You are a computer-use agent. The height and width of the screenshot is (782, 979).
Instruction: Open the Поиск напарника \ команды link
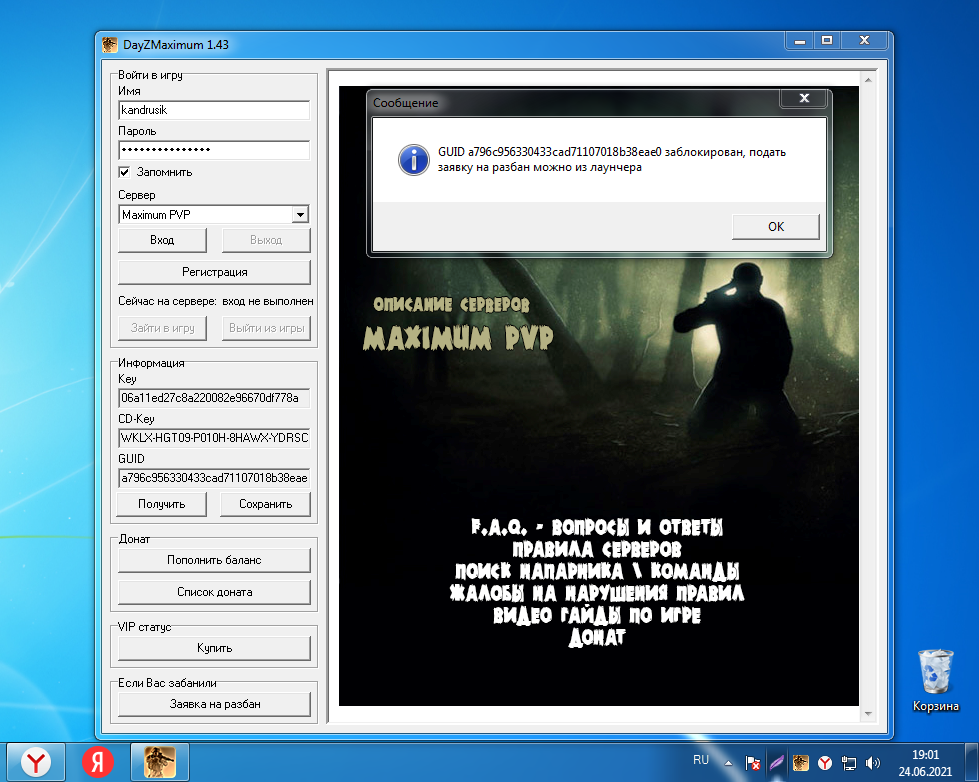597,571
